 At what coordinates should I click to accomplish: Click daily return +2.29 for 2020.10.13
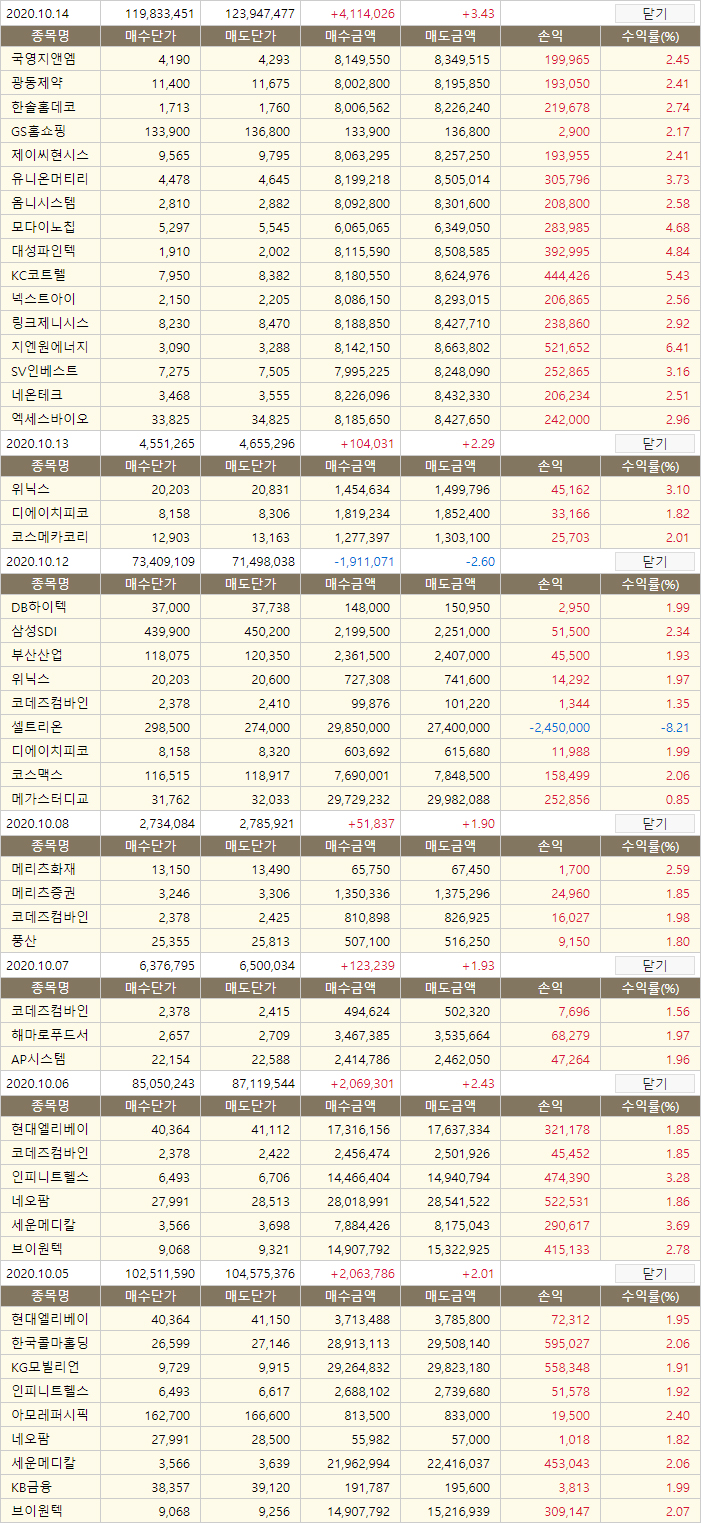pyautogui.click(x=478, y=443)
